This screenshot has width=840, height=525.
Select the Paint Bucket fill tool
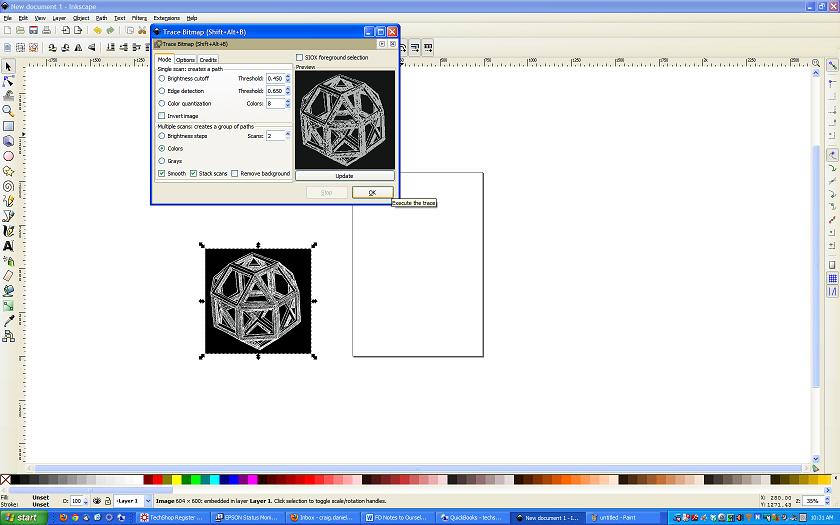[8, 291]
